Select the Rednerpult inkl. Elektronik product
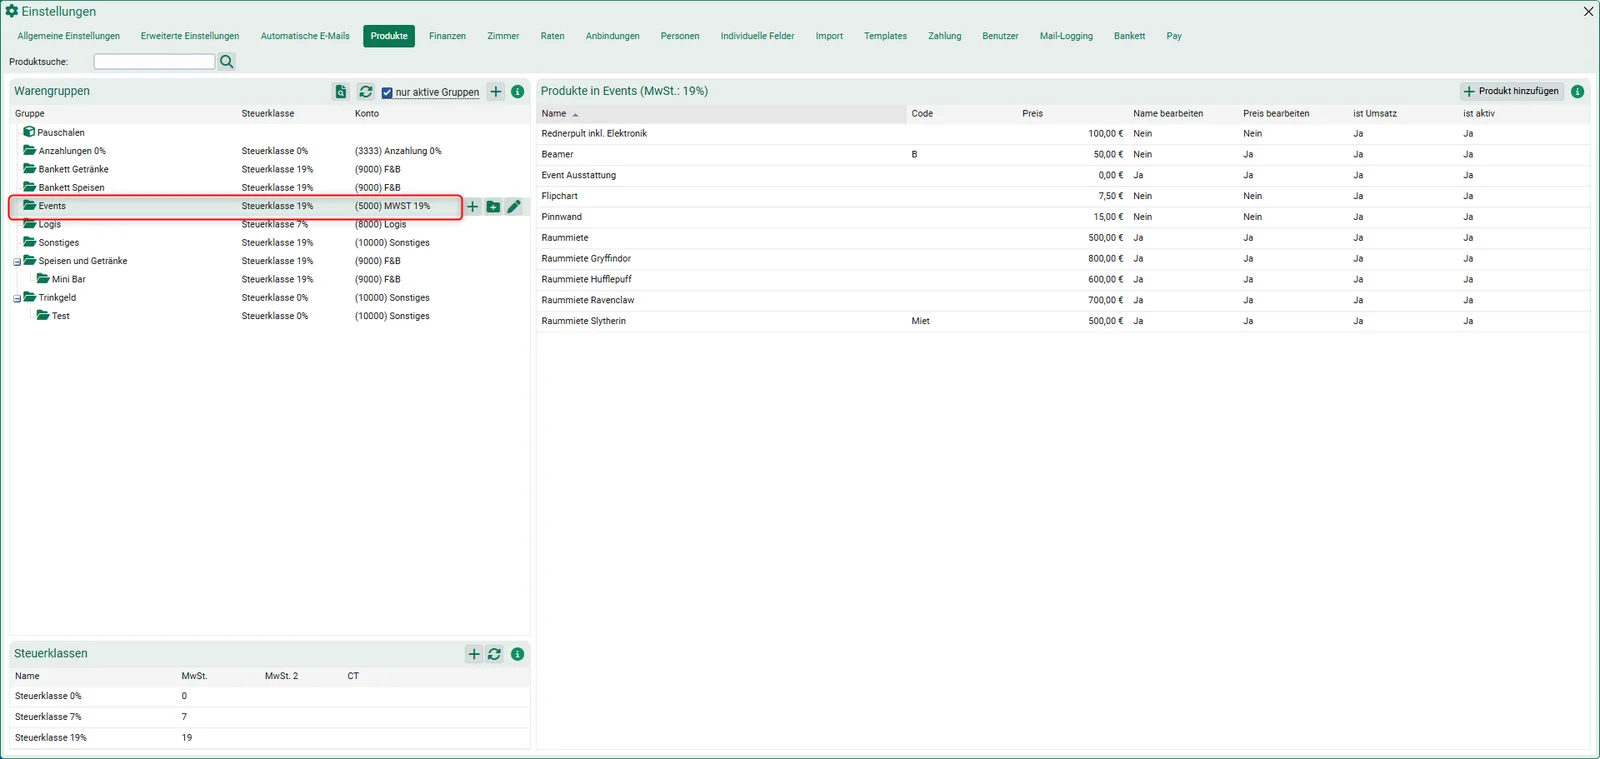Image resolution: width=1600 pixels, height=759 pixels. click(1063, 134)
